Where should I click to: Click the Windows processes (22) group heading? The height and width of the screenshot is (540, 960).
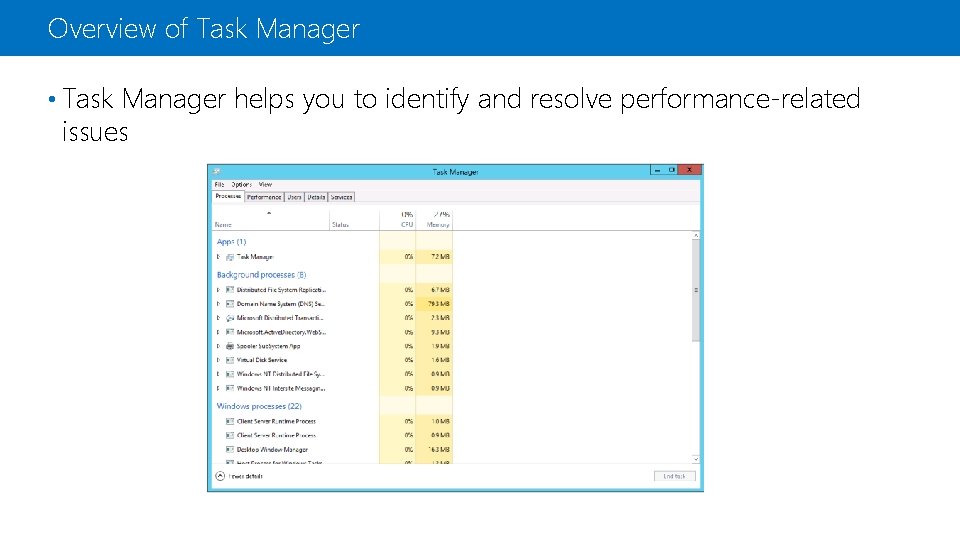(x=259, y=406)
